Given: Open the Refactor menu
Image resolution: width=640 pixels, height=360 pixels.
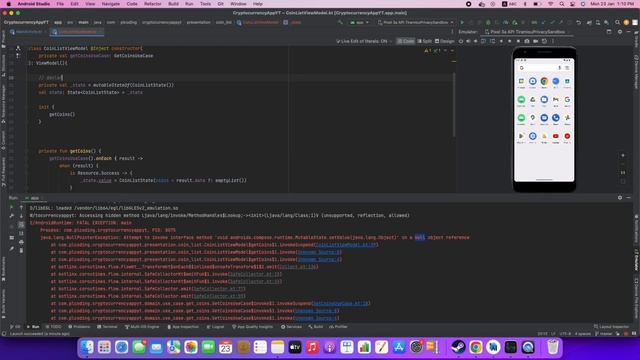Looking at the screenshot, I should click(x=153, y=4).
